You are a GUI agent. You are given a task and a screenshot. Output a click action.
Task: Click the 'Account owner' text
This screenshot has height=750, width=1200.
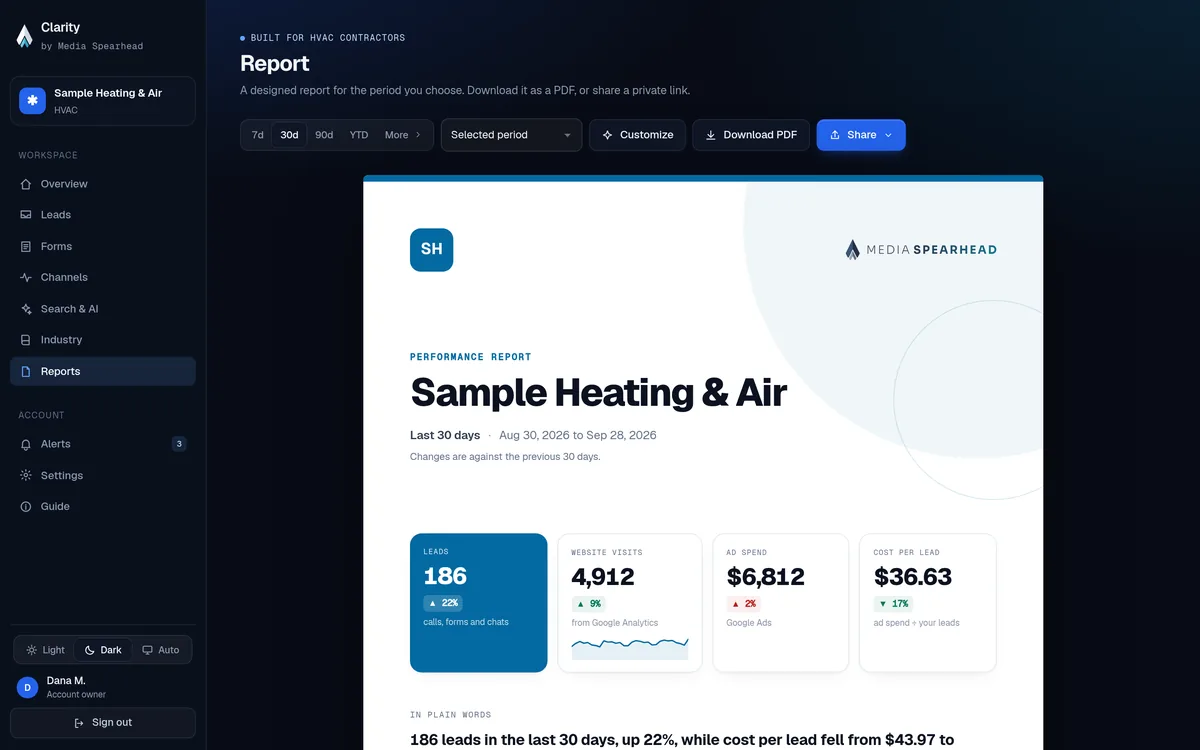tap(76, 695)
